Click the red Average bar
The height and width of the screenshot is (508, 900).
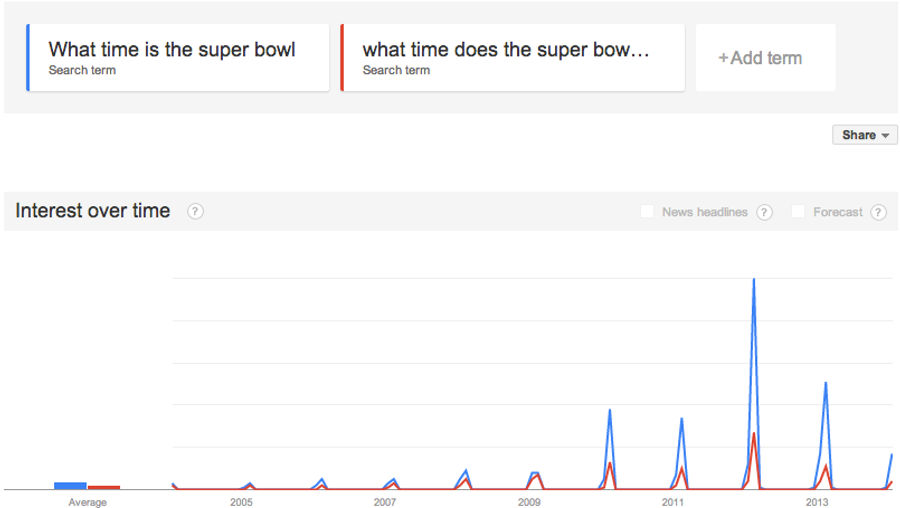104,487
